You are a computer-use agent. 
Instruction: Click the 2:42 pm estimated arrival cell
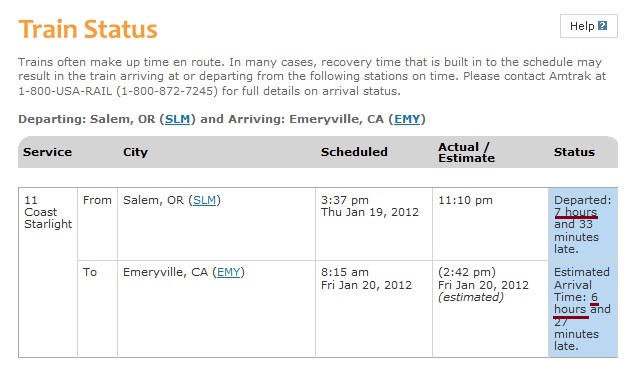click(490, 309)
